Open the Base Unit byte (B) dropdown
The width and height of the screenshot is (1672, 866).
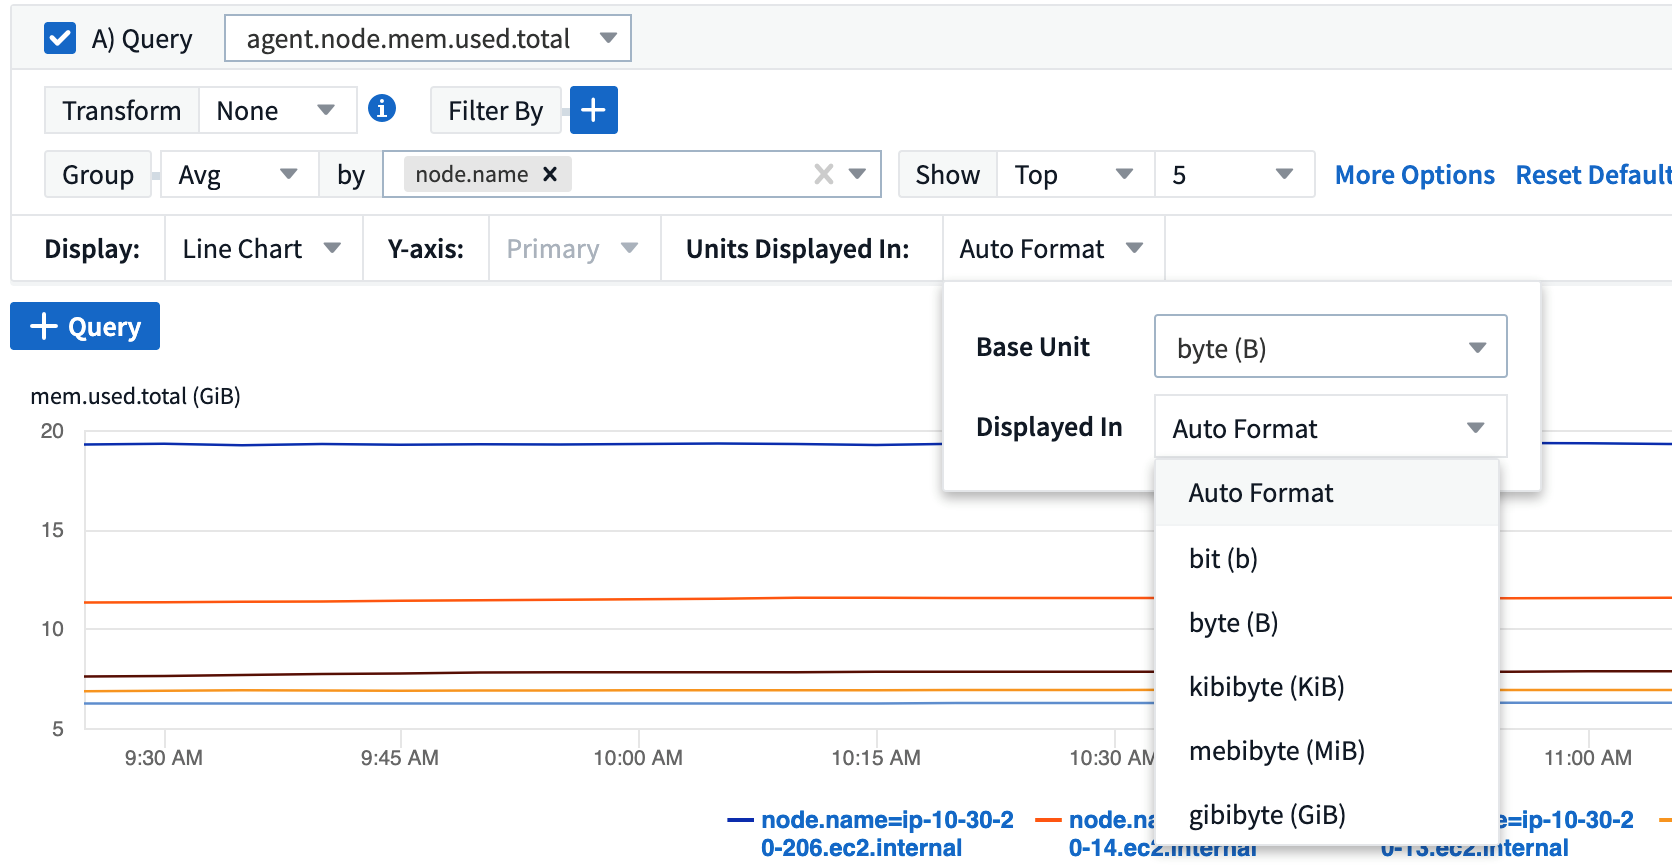tap(1330, 347)
